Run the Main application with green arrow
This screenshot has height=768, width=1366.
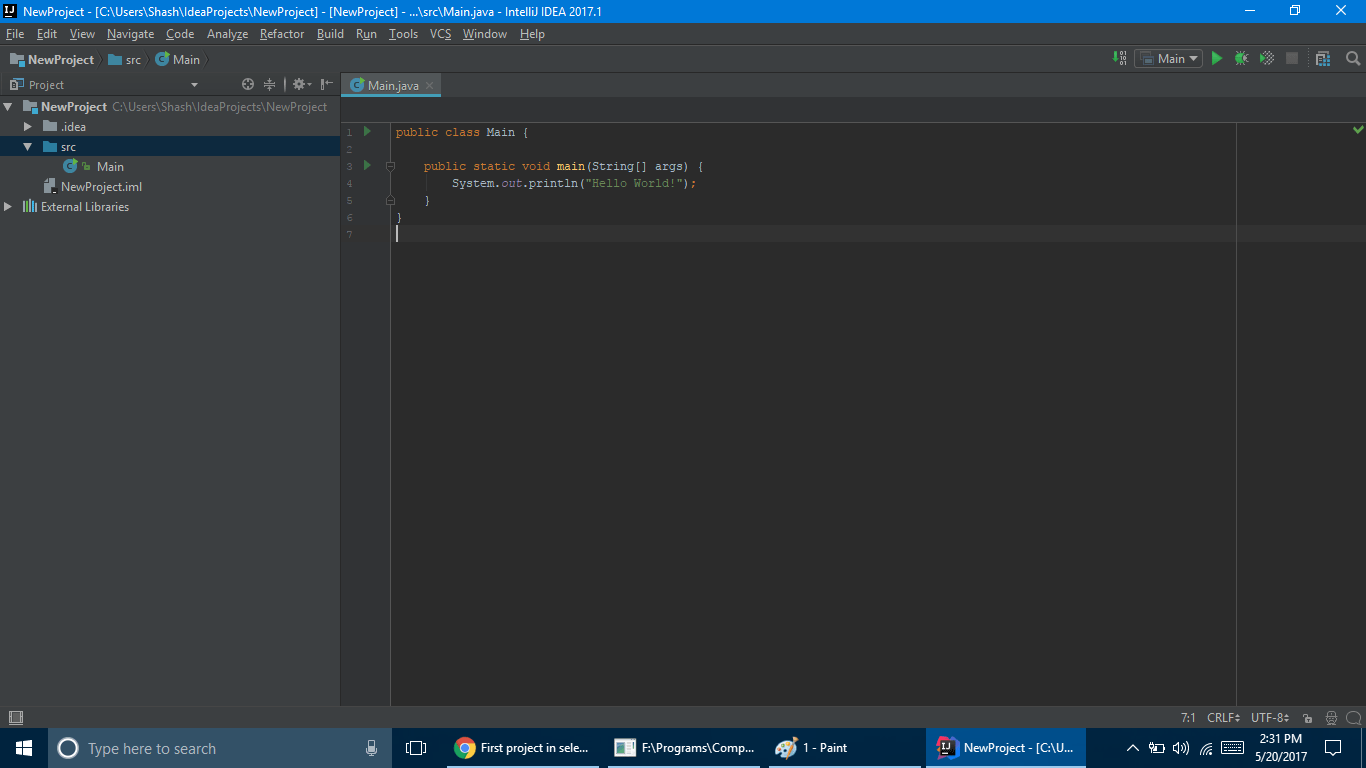pos(1216,58)
